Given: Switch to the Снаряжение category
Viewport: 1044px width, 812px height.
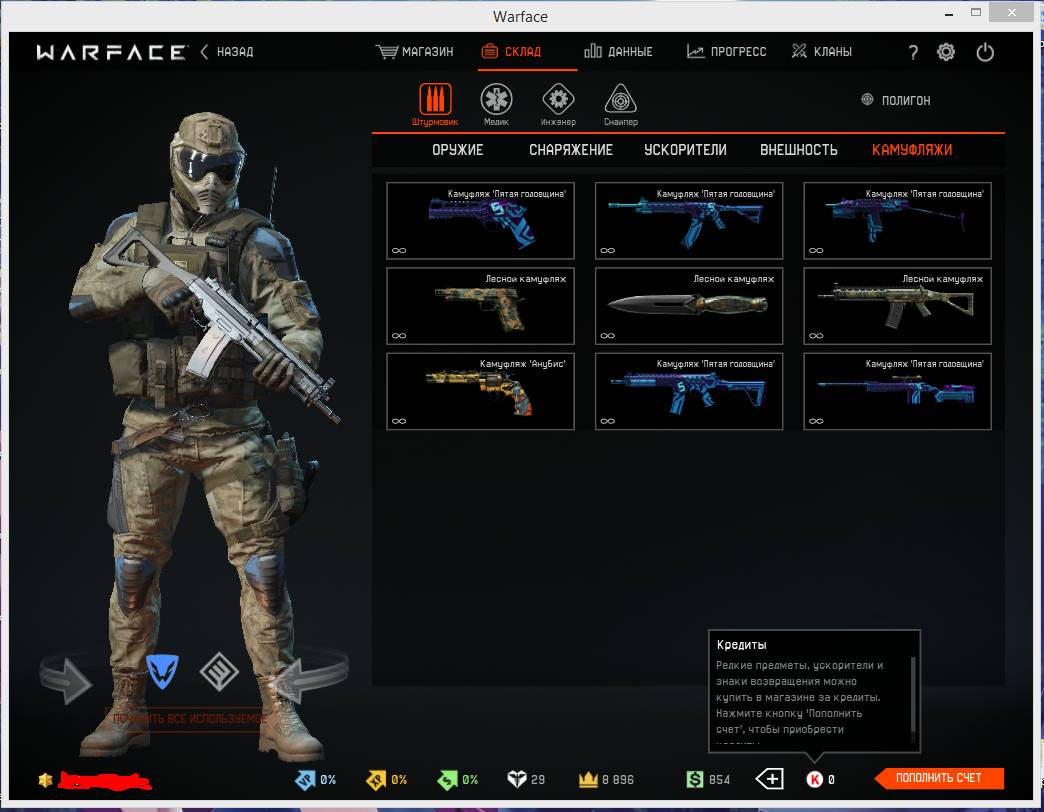Looking at the screenshot, I should pos(571,150).
